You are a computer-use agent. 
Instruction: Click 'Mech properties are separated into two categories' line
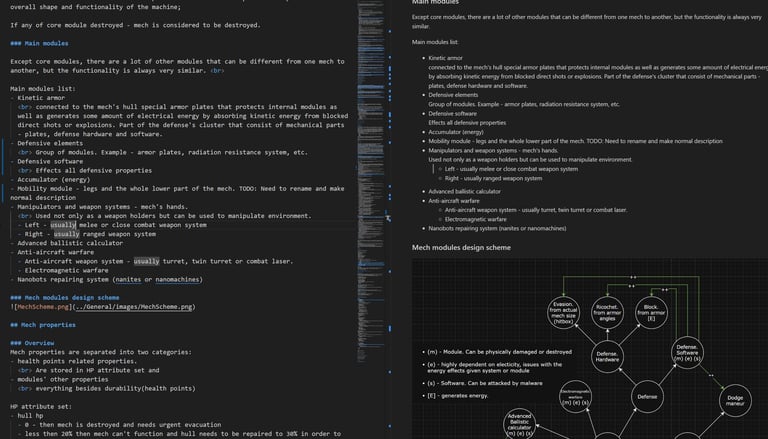point(101,352)
